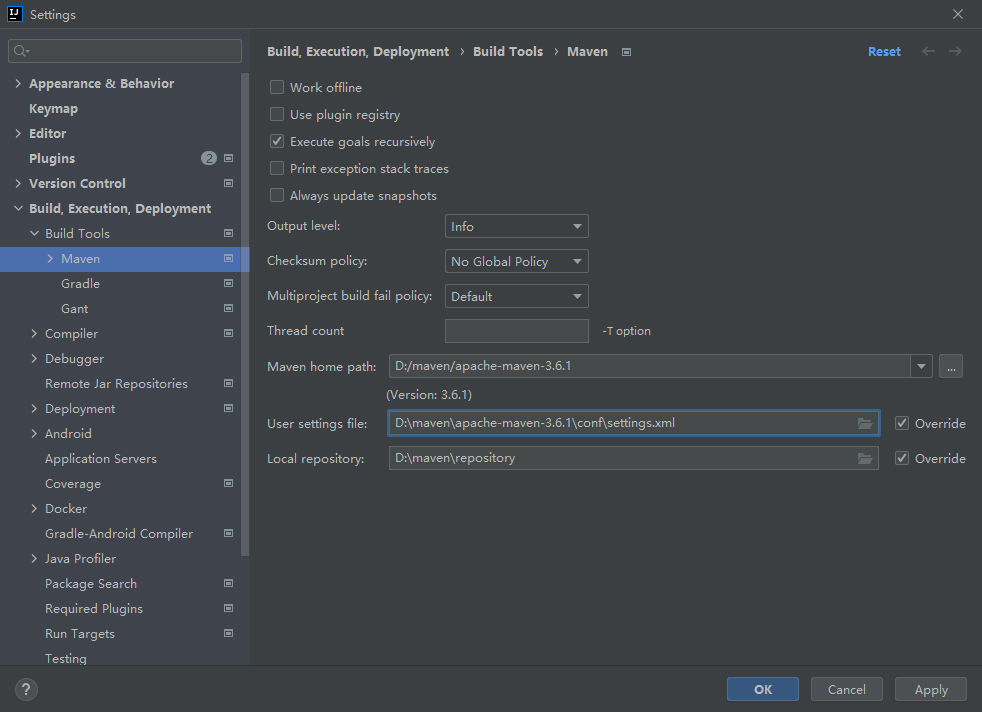
Task: Open the Checksum policy dropdown
Action: pos(516,262)
